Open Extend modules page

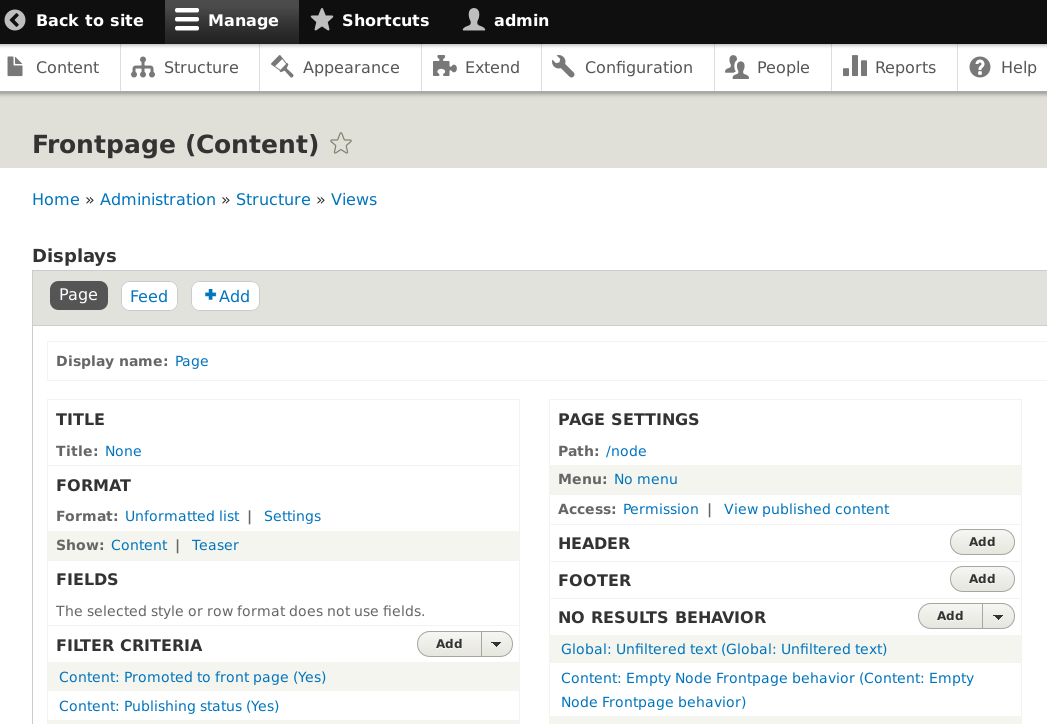(476, 68)
